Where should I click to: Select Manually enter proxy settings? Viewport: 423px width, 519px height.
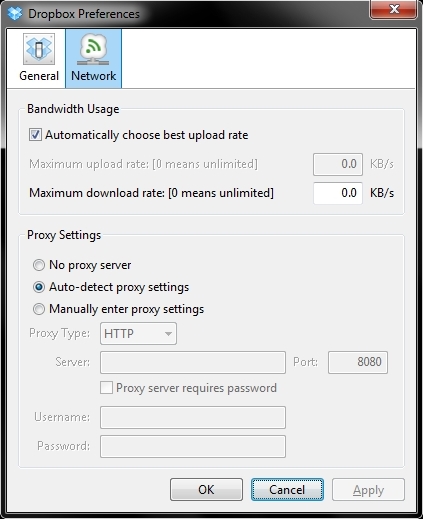pos(39,309)
